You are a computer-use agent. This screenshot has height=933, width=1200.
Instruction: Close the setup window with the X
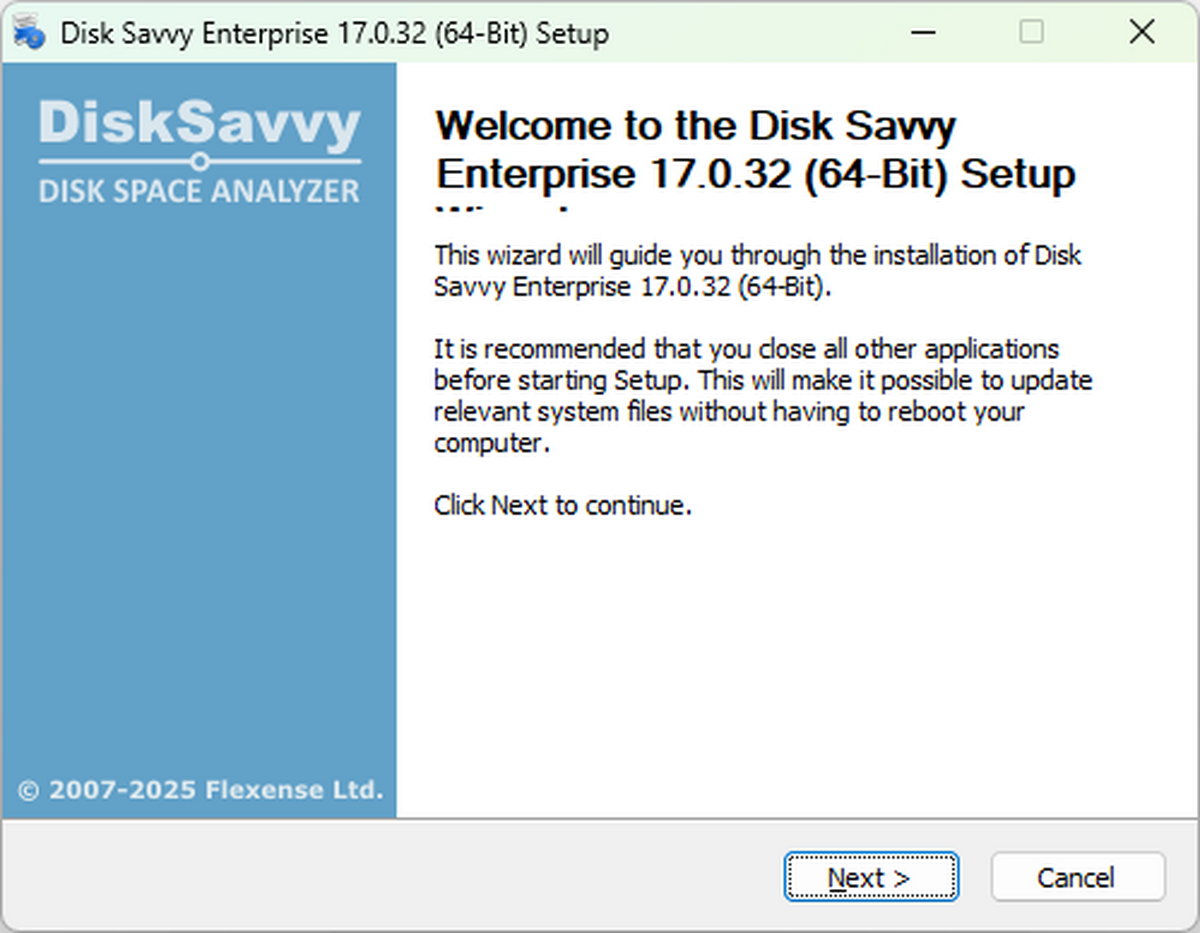click(x=1141, y=32)
